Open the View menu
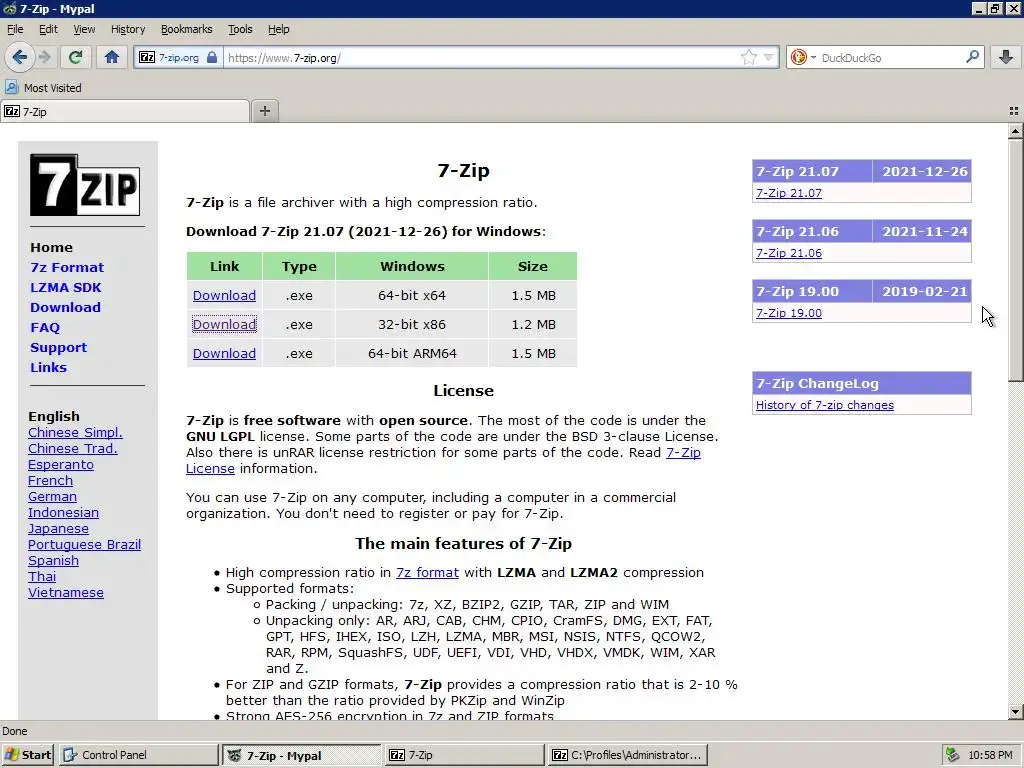This screenshot has width=1024, height=768. coord(84,29)
